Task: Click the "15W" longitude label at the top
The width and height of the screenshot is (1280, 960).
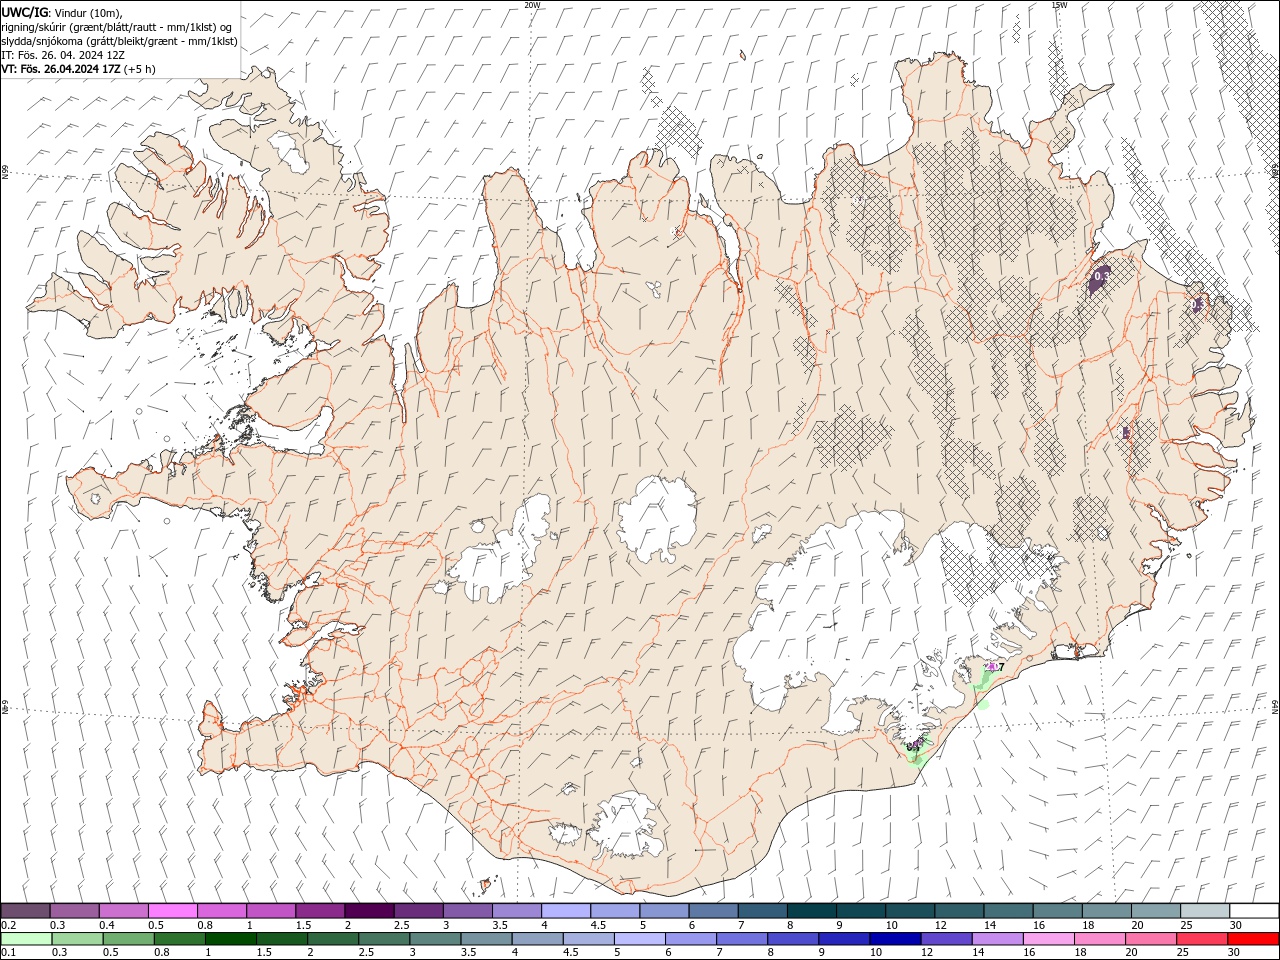Action: pos(1058,5)
